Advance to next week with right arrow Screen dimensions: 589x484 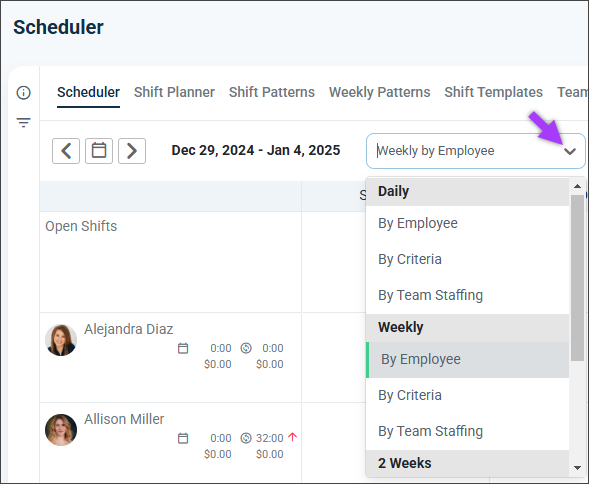132,151
